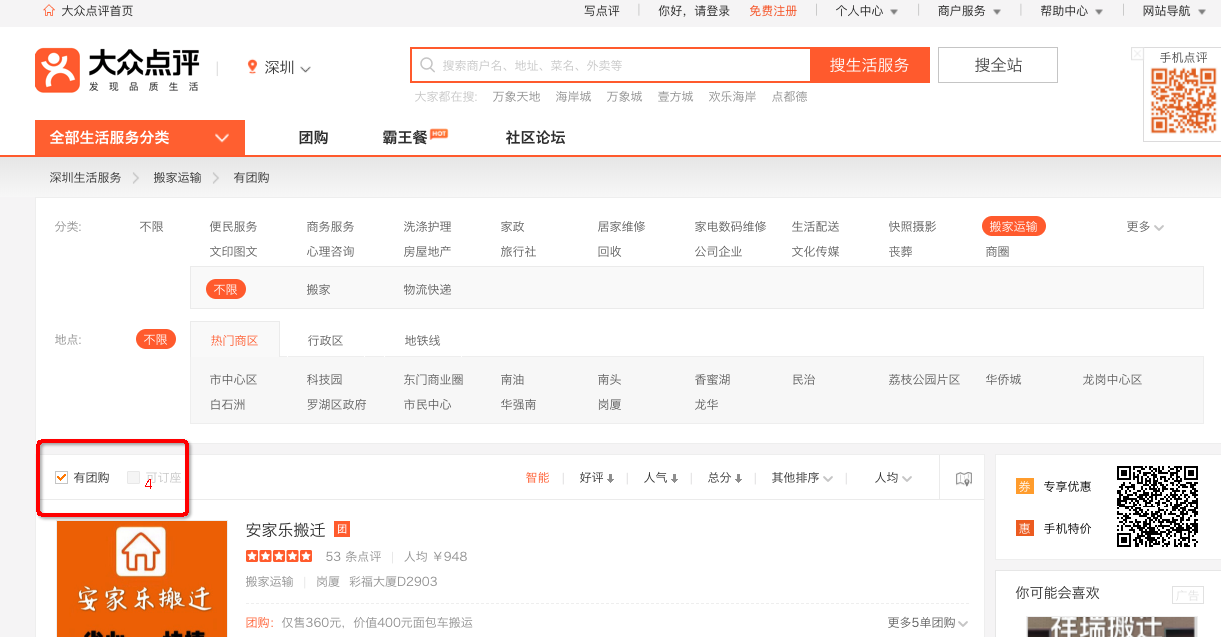1221x637 pixels.
Task: Close the 手机点评 QR popup
Action: pyautogui.click(x=1137, y=53)
